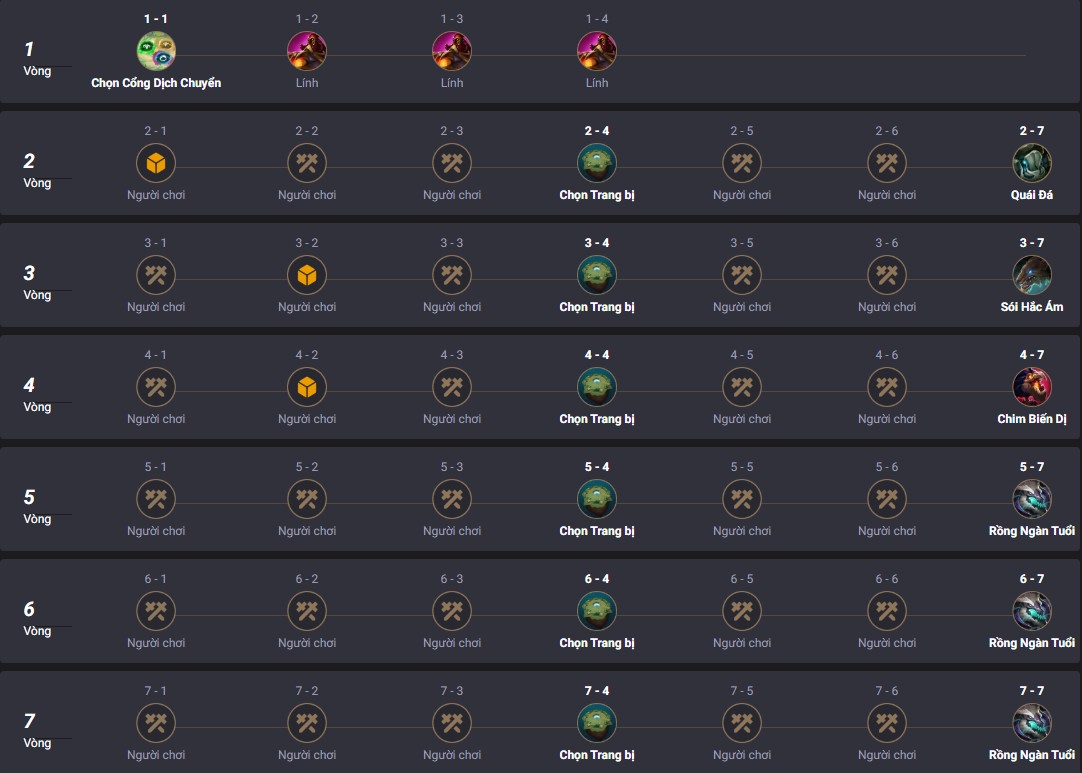The width and height of the screenshot is (1082, 773).
Task: Click the item carousel icon at round 7-4
Action: pyautogui.click(x=597, y=723)
